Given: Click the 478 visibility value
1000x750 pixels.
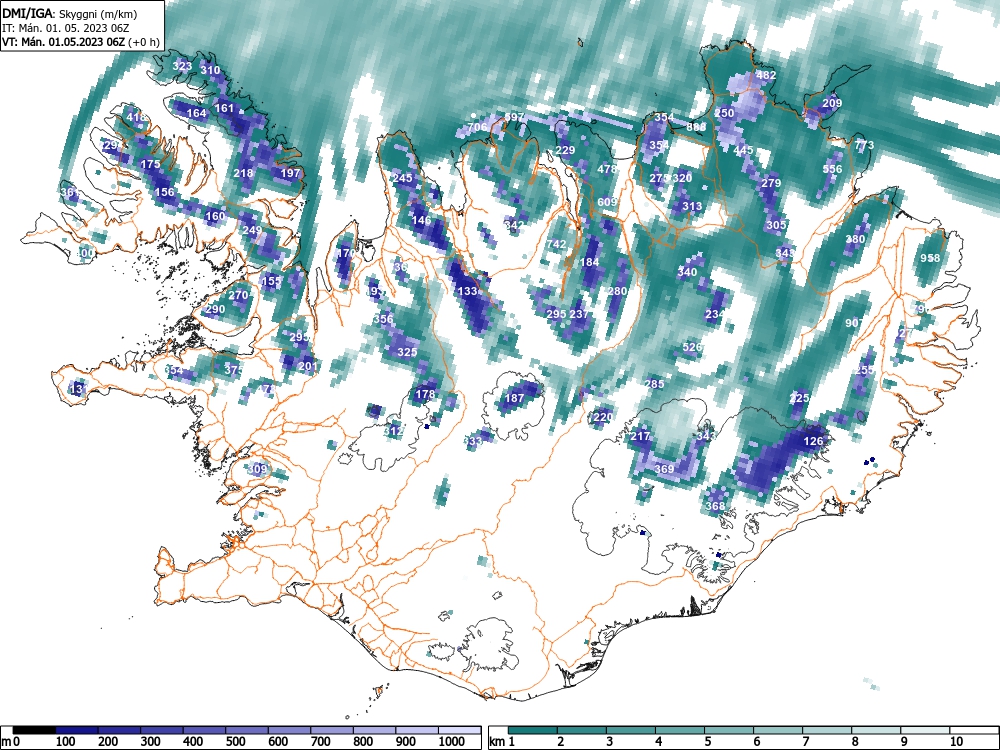Looking at the screenshot, I should pyautogui.click(x=607, y=169).
